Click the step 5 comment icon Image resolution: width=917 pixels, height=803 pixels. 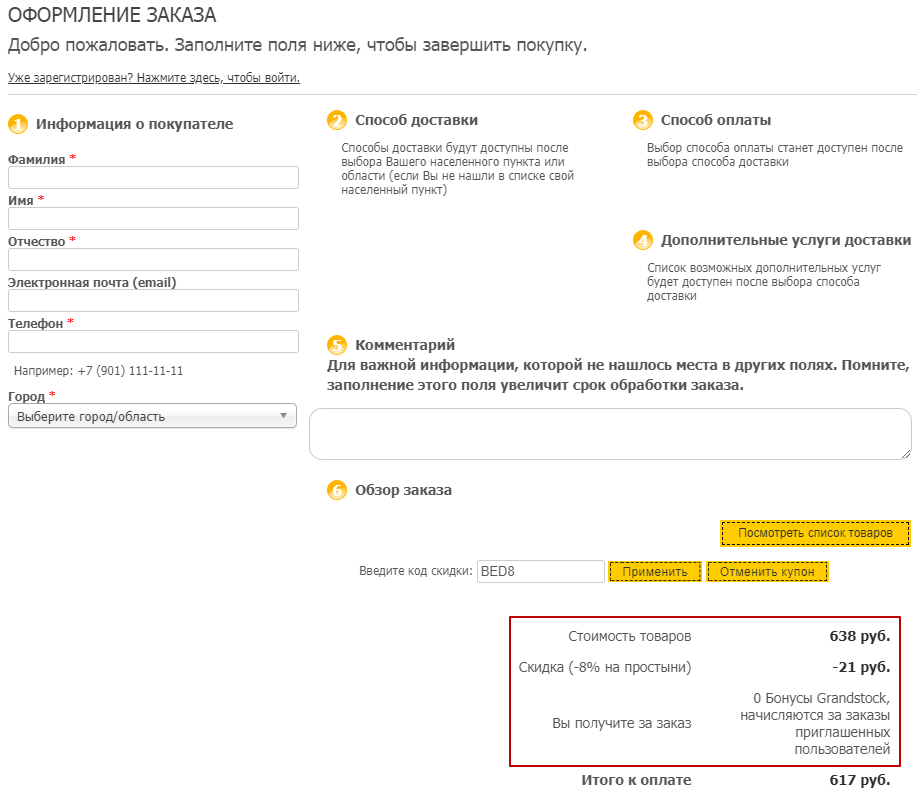coord(337,345)
